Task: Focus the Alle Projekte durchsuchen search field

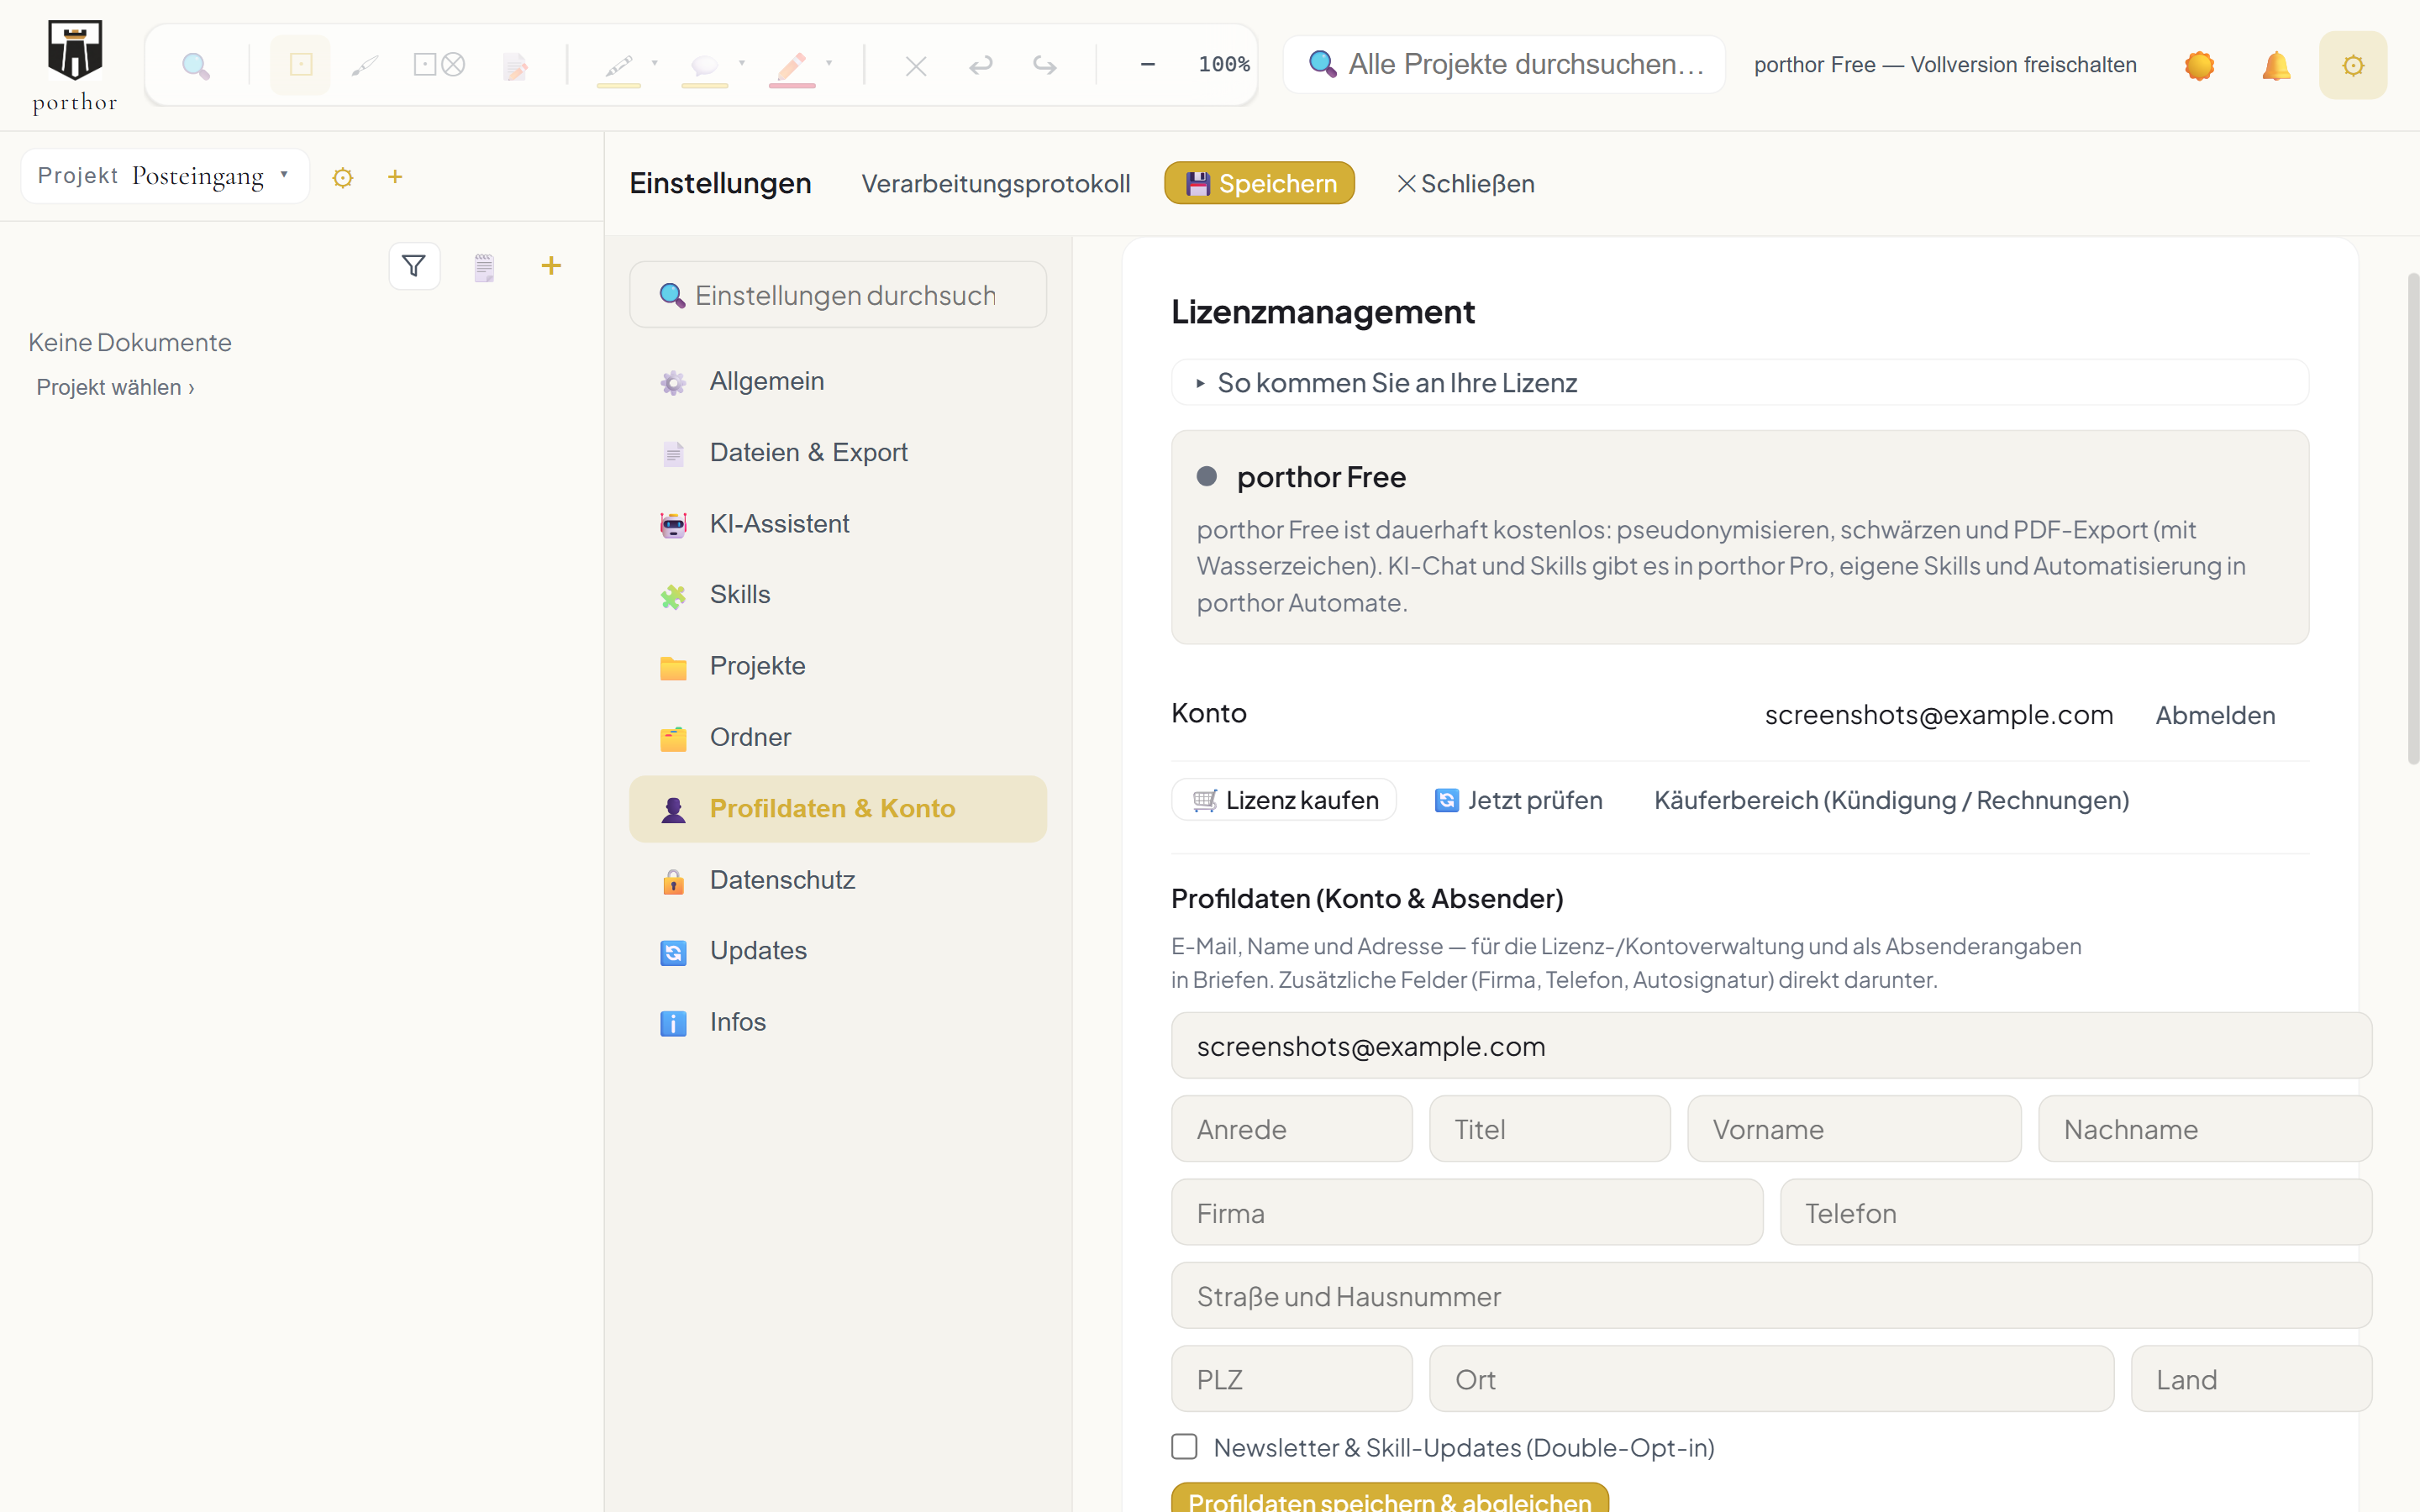Action: pos(1504,65)
